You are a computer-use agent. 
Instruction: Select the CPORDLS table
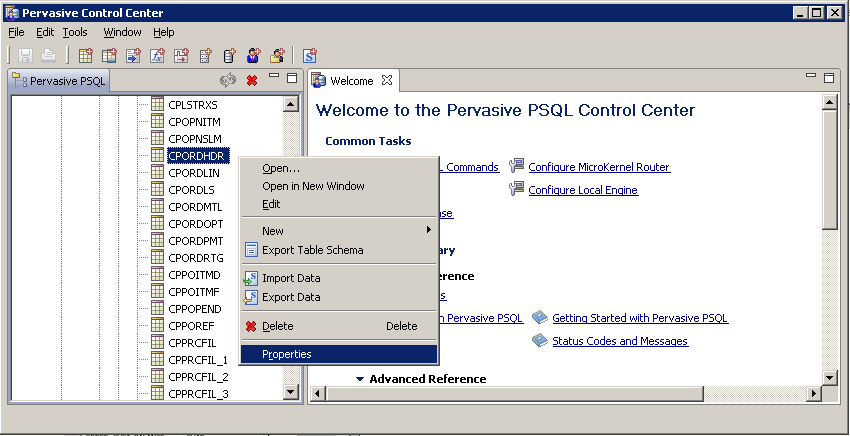(191, 190)
